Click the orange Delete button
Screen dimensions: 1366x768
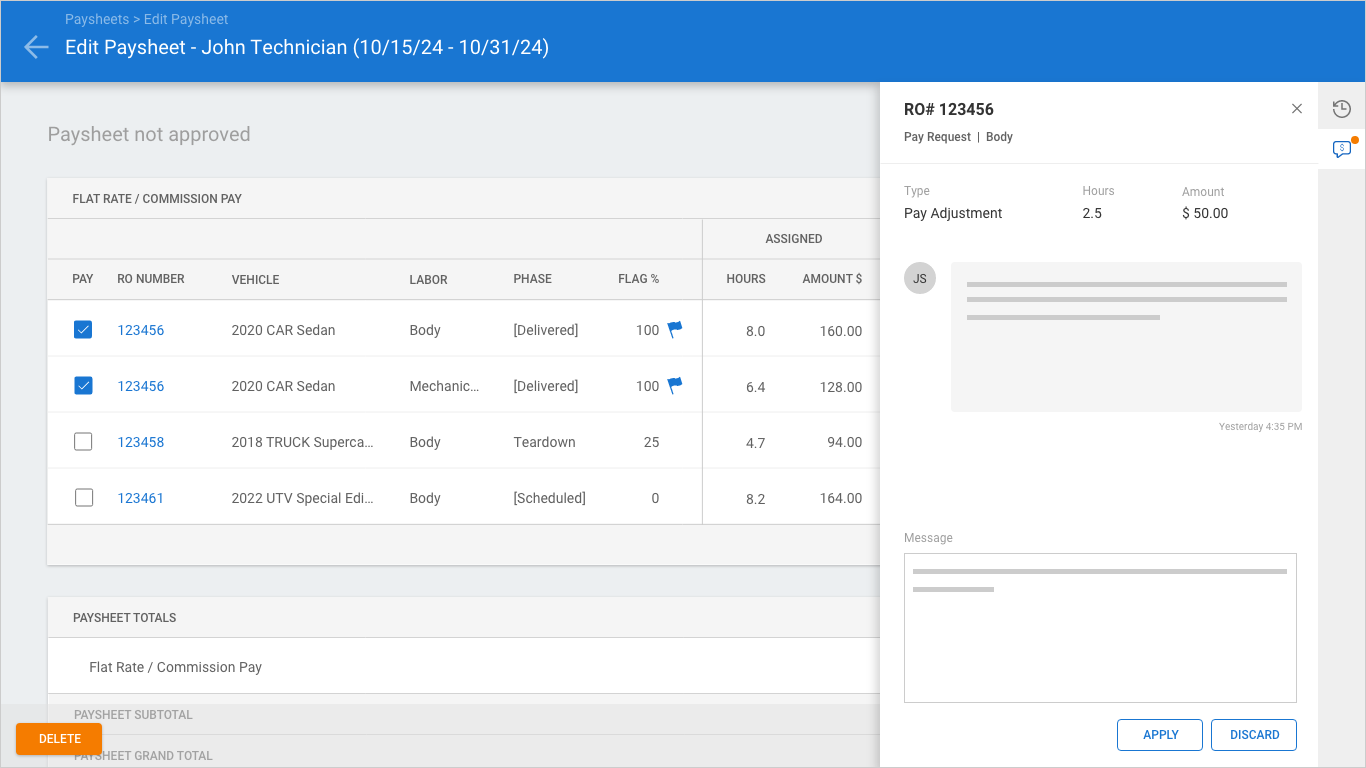59,739
